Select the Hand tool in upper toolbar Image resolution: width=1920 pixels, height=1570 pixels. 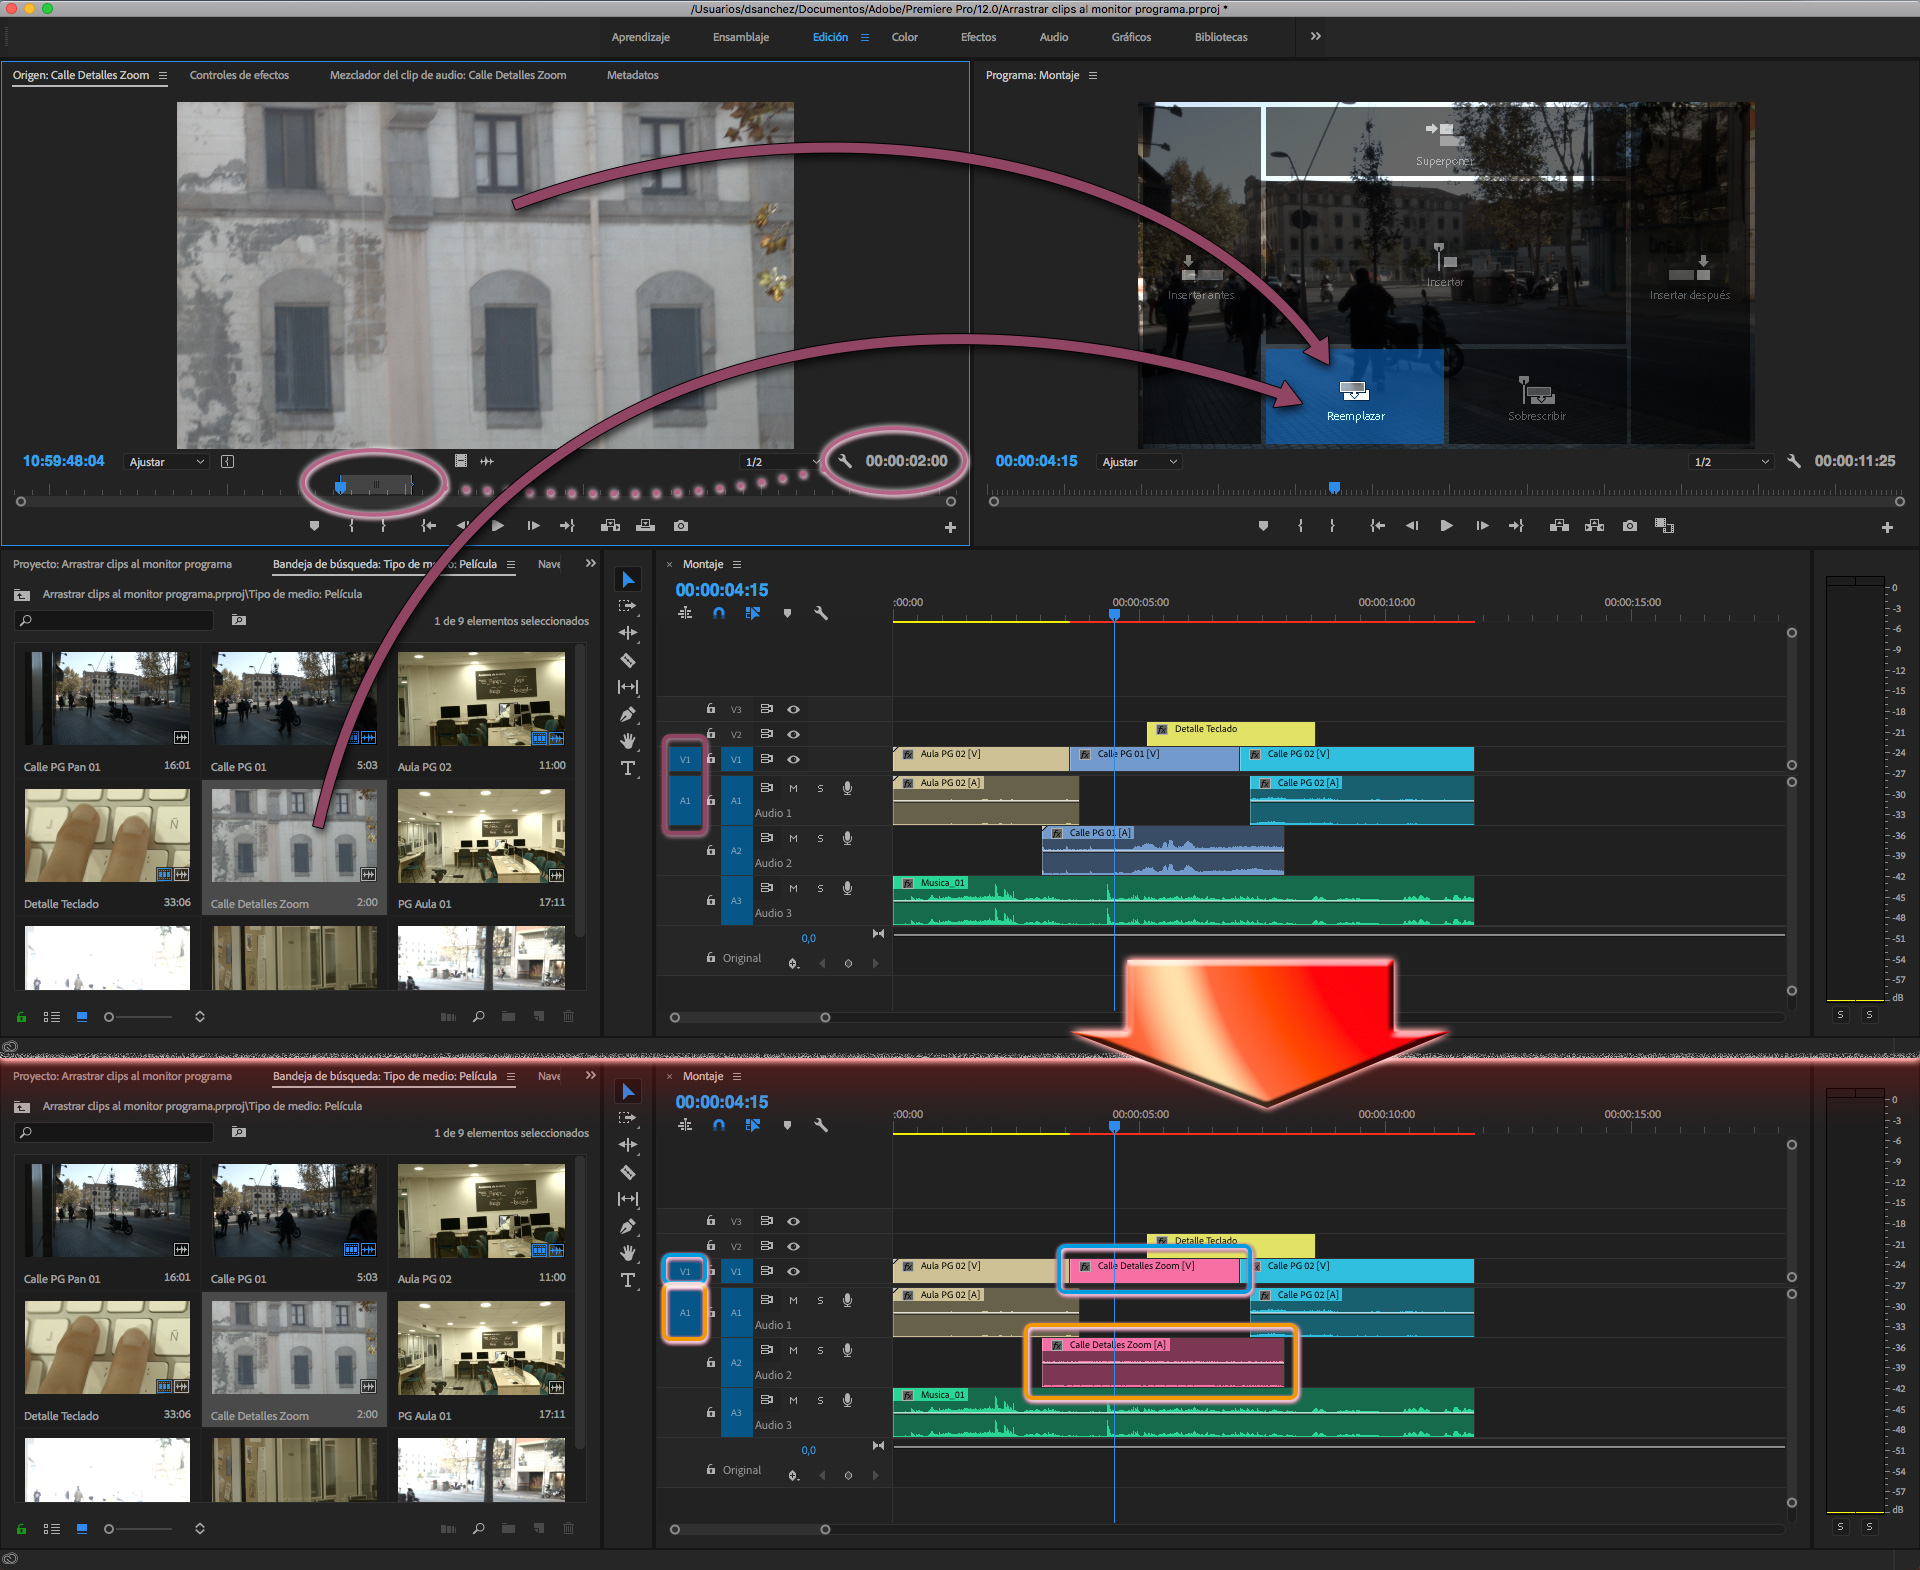(x=628, y=741)
